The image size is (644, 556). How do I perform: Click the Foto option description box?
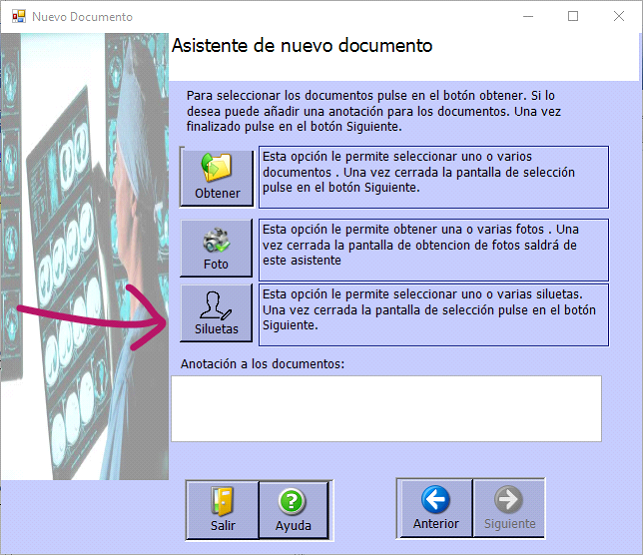(x=433, y=246)
